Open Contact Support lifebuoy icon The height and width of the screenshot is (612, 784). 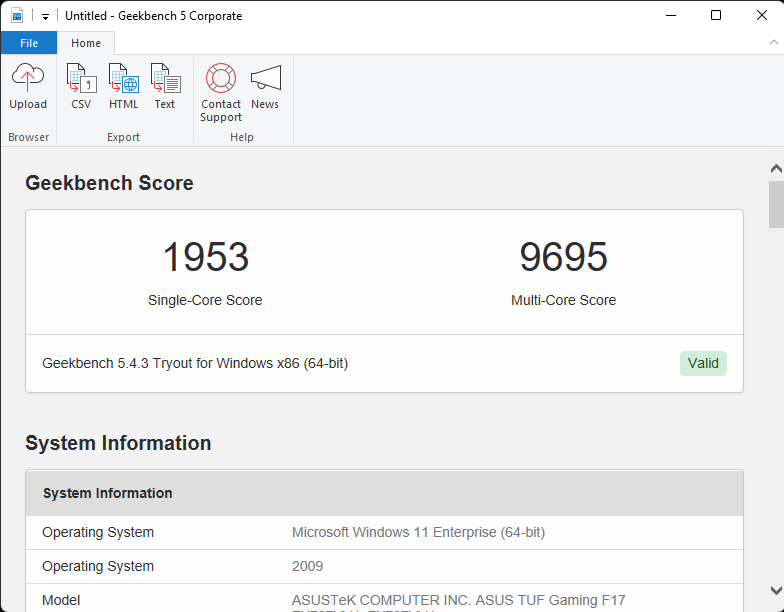pyautogui.click(x=221, y=92)
